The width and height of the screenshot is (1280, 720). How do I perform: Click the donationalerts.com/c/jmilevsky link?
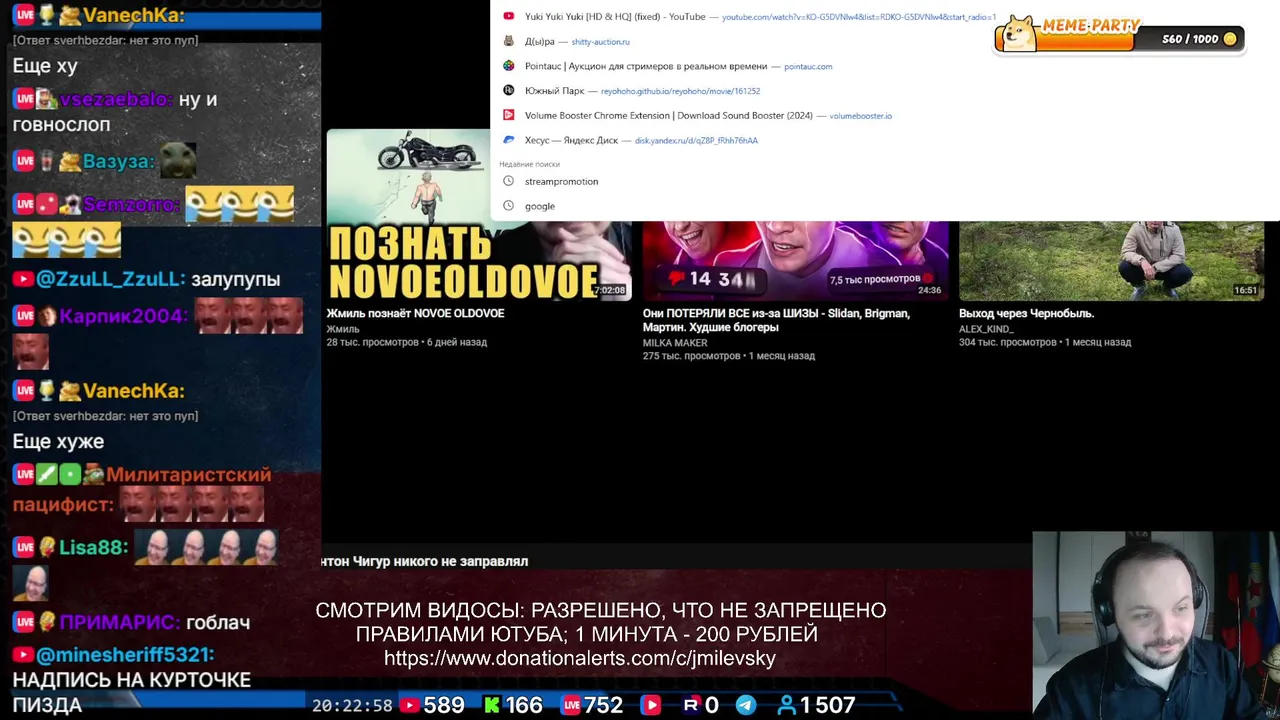coord(580,659)
